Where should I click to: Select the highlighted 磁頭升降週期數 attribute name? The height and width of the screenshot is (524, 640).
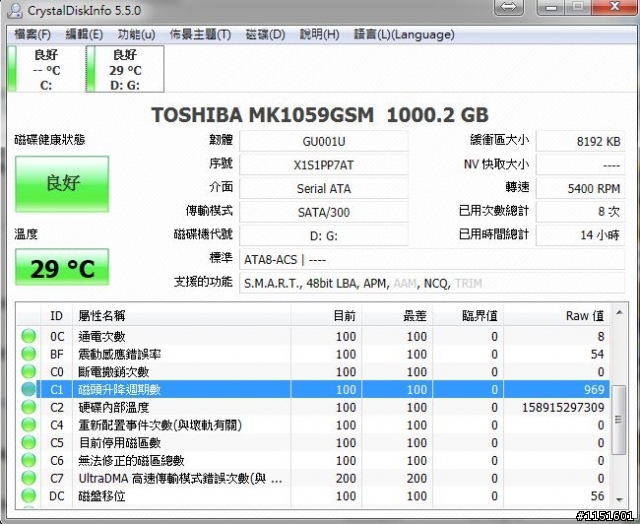pyautogui.click(x=120, y=390)
